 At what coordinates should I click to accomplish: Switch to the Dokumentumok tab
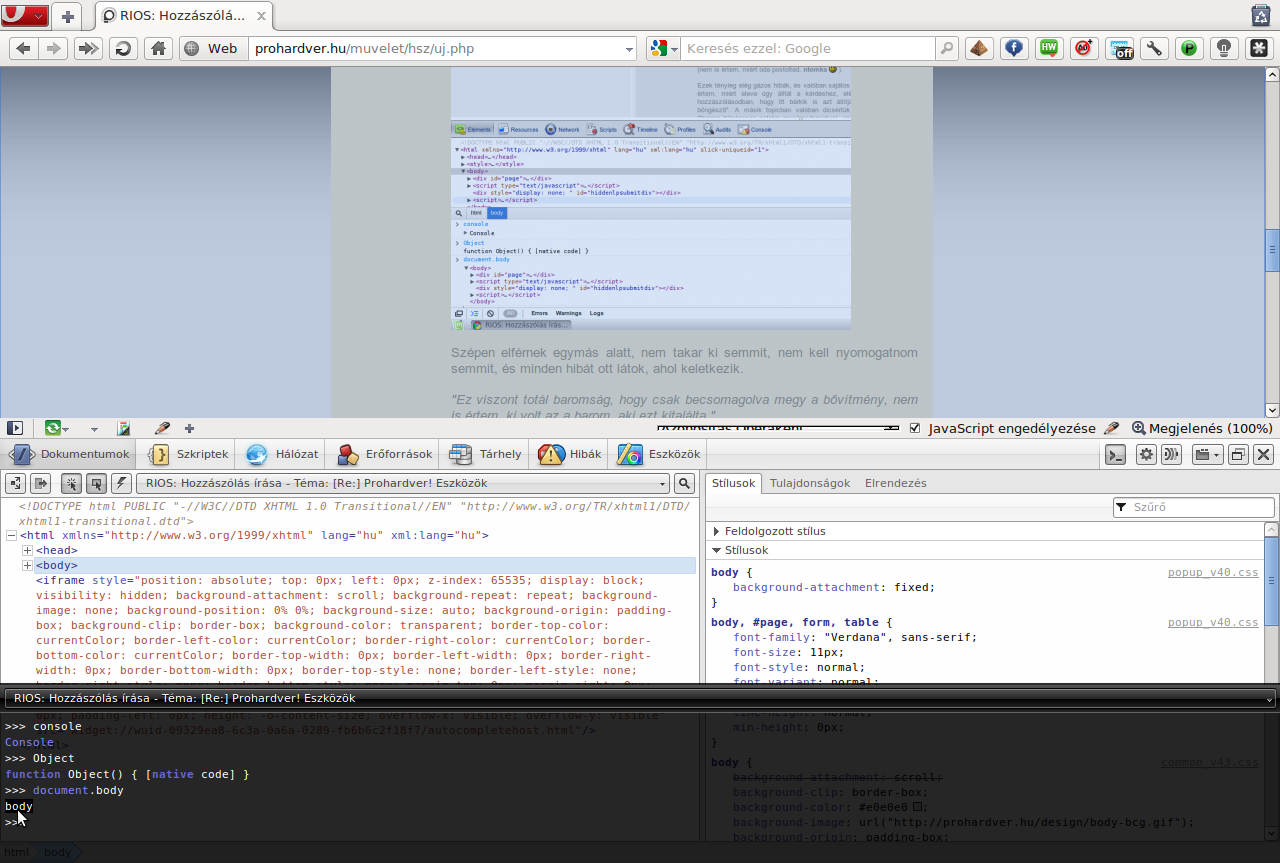click(x=70, y=454)
